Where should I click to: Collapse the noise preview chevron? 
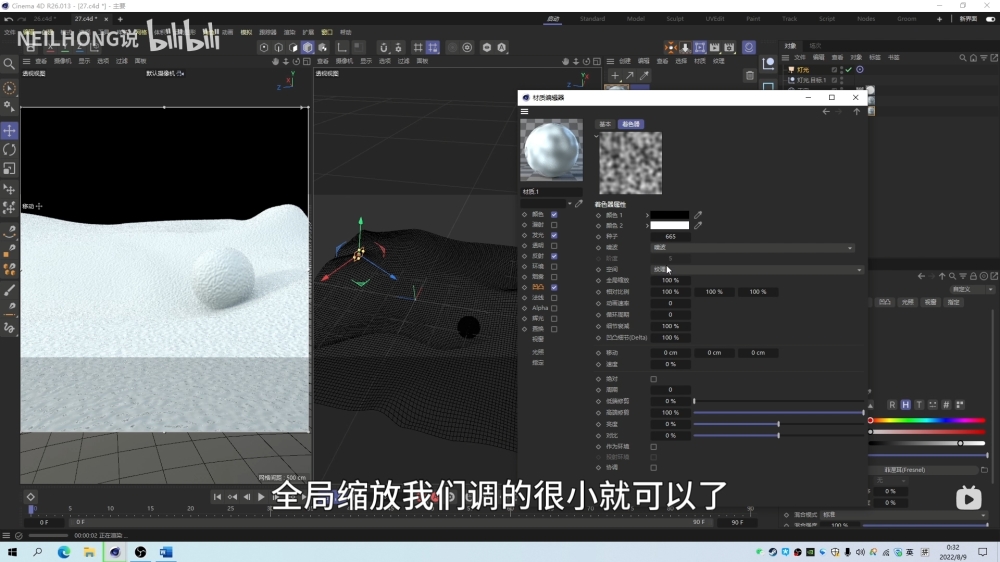point(596,136)
